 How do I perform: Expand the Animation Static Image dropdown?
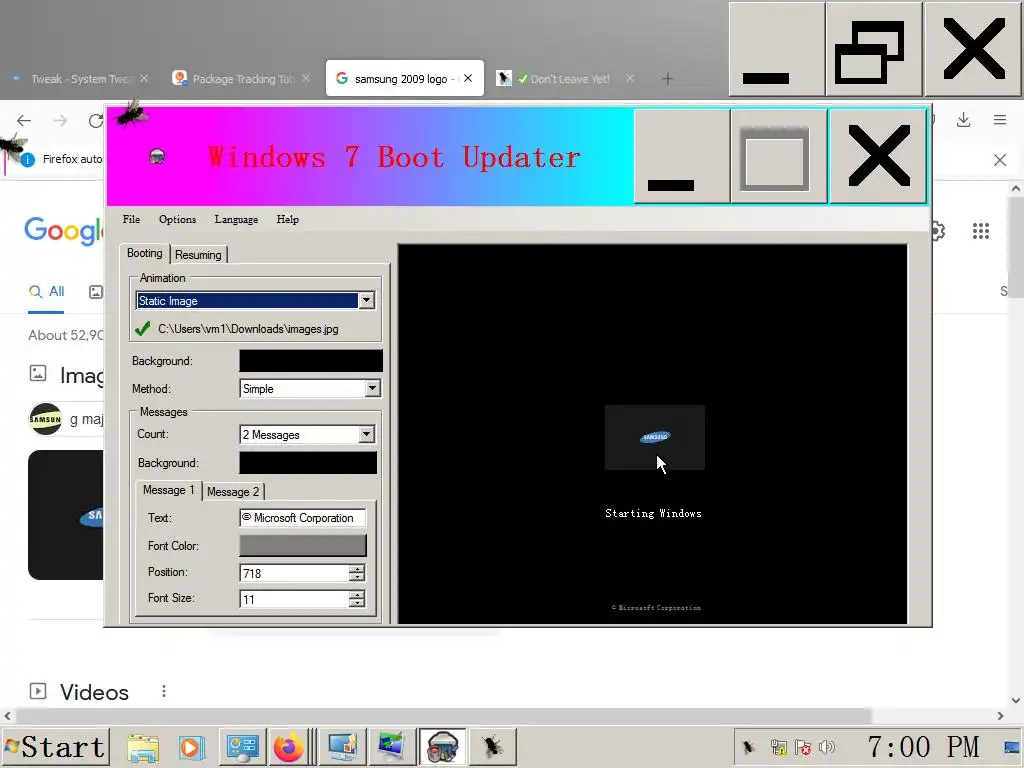click(x=366, y=300)
